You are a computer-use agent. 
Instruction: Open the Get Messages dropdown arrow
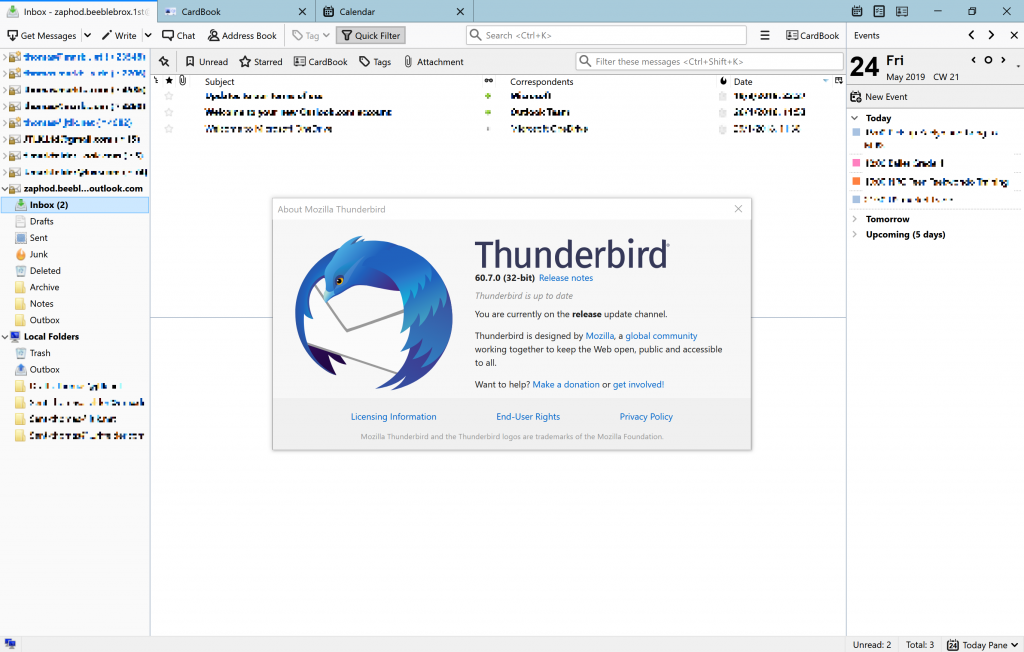click(x=88, y=35)
